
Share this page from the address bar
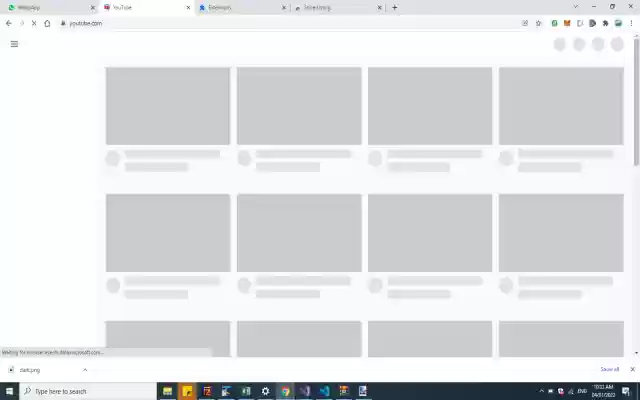pos(525,23)
